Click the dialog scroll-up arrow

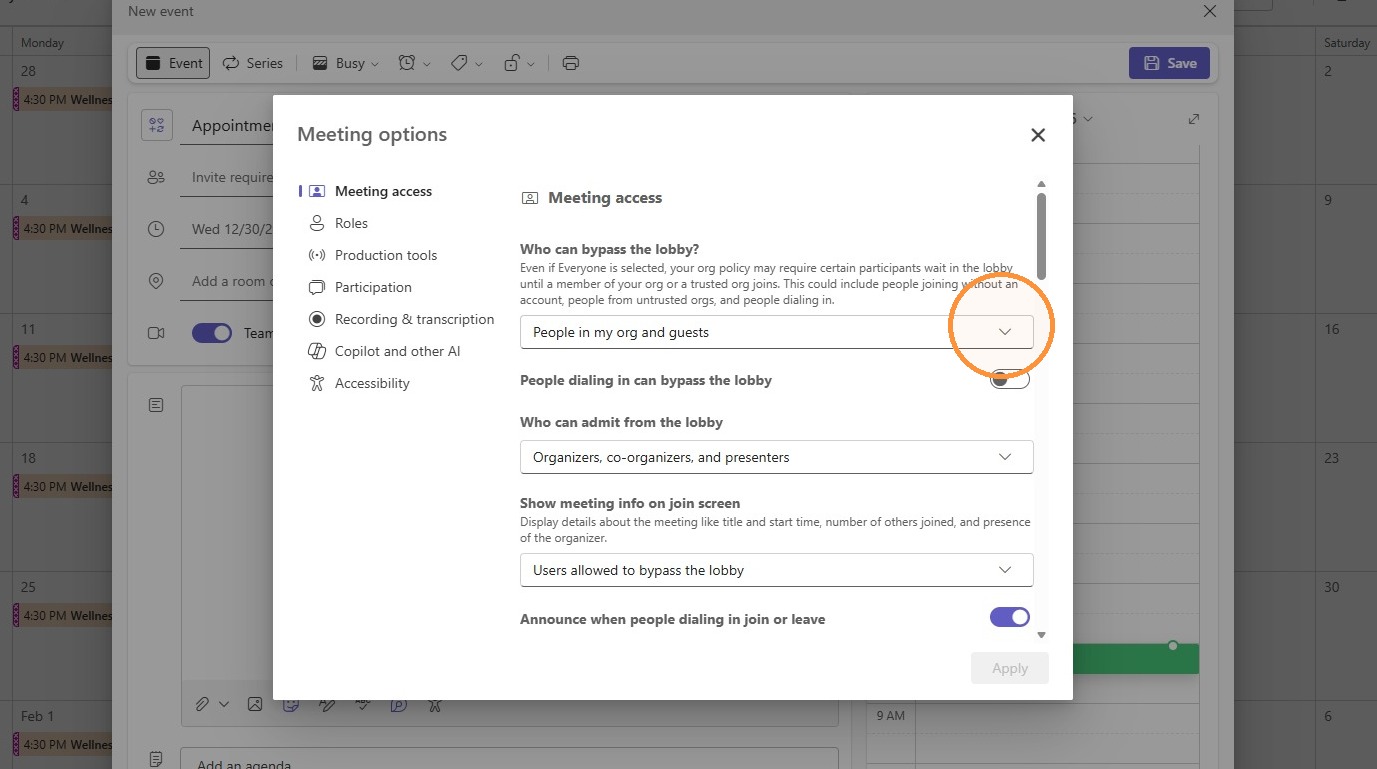[1041, 184]
